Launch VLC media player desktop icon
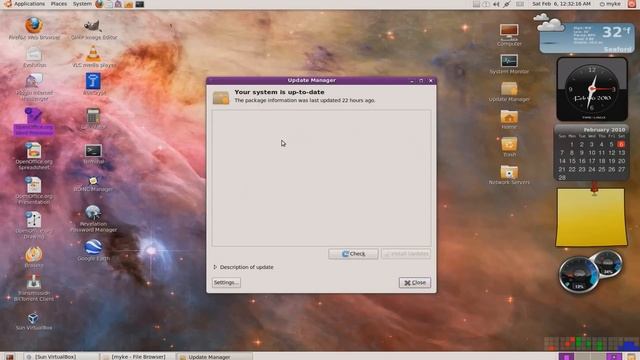Viewport: 640px width, 360px height. pos(93,54)
